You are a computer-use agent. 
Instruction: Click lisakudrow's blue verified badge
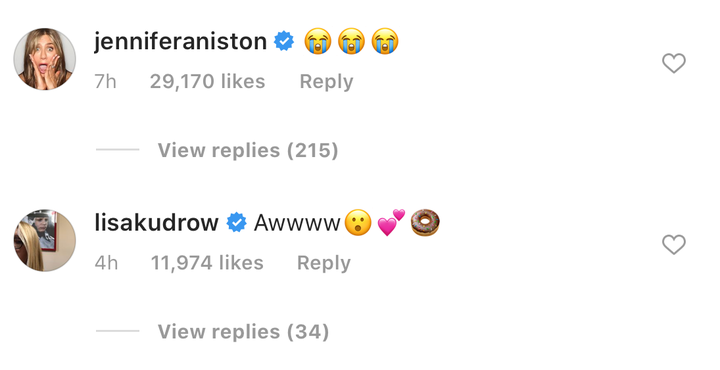coord(236,223)
